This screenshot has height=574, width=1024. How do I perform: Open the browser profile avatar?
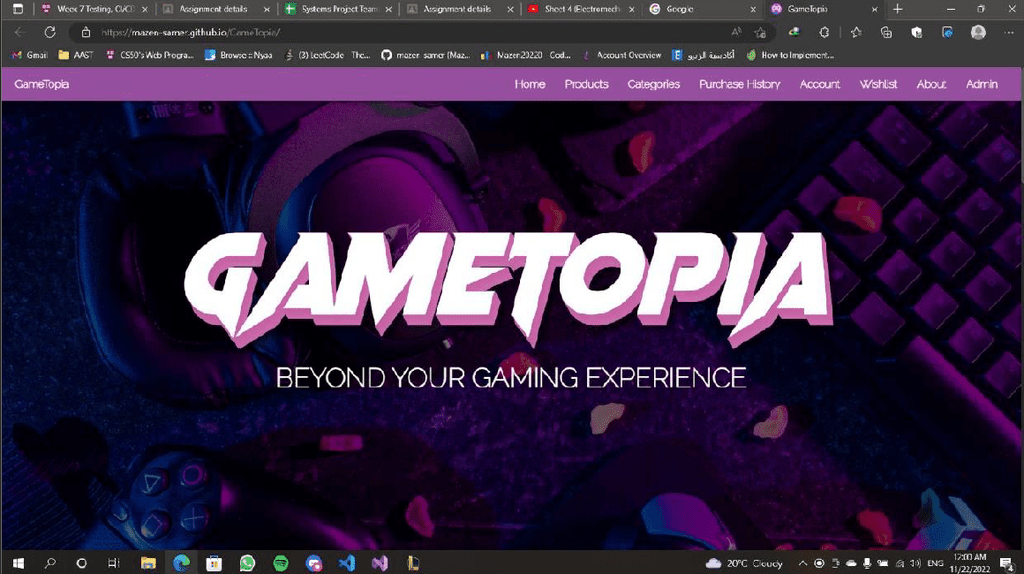click(978, 32)
